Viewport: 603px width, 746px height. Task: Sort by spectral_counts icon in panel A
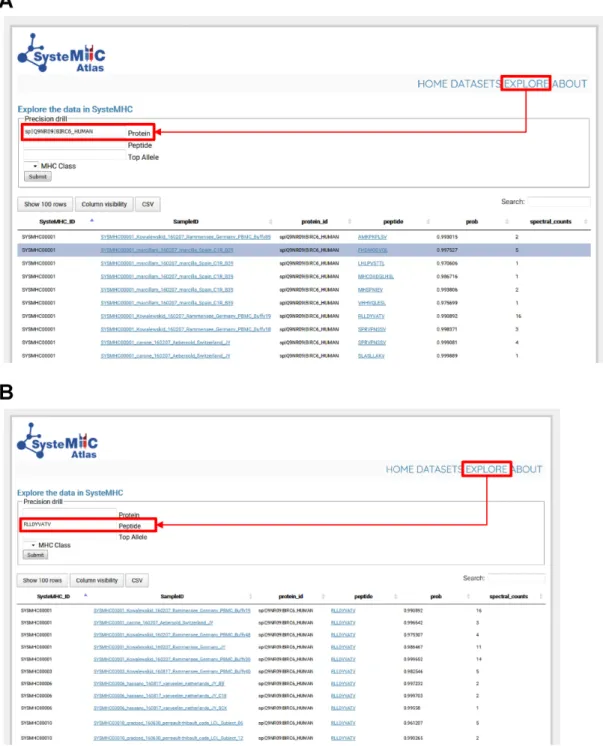click(585, 222)
